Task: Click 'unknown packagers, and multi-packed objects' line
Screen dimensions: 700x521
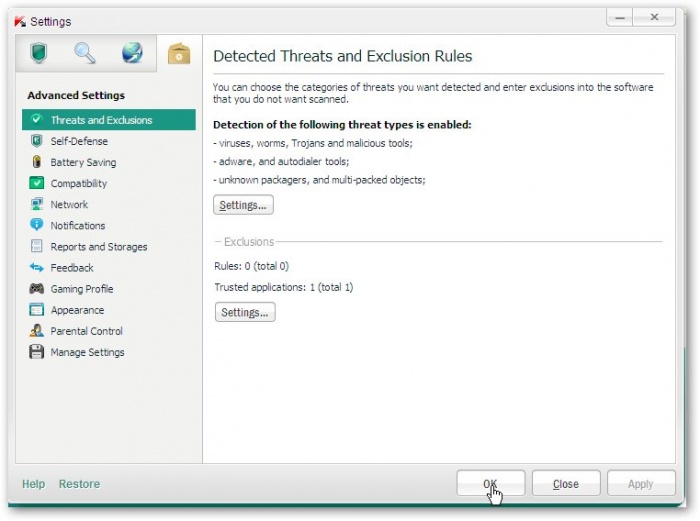Action: (x=319, y=180)
